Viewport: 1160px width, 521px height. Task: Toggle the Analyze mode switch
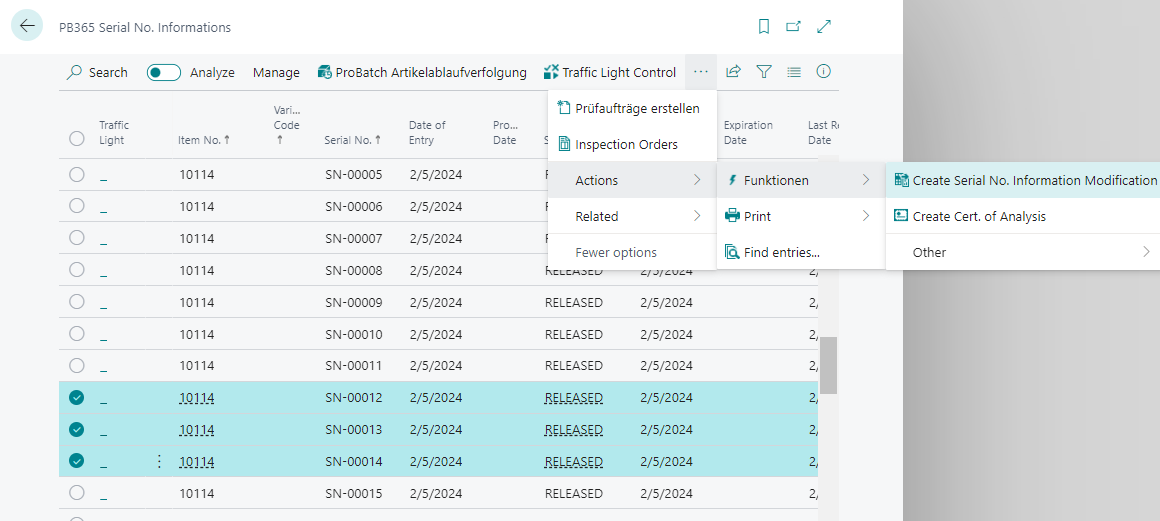(163, 73)
